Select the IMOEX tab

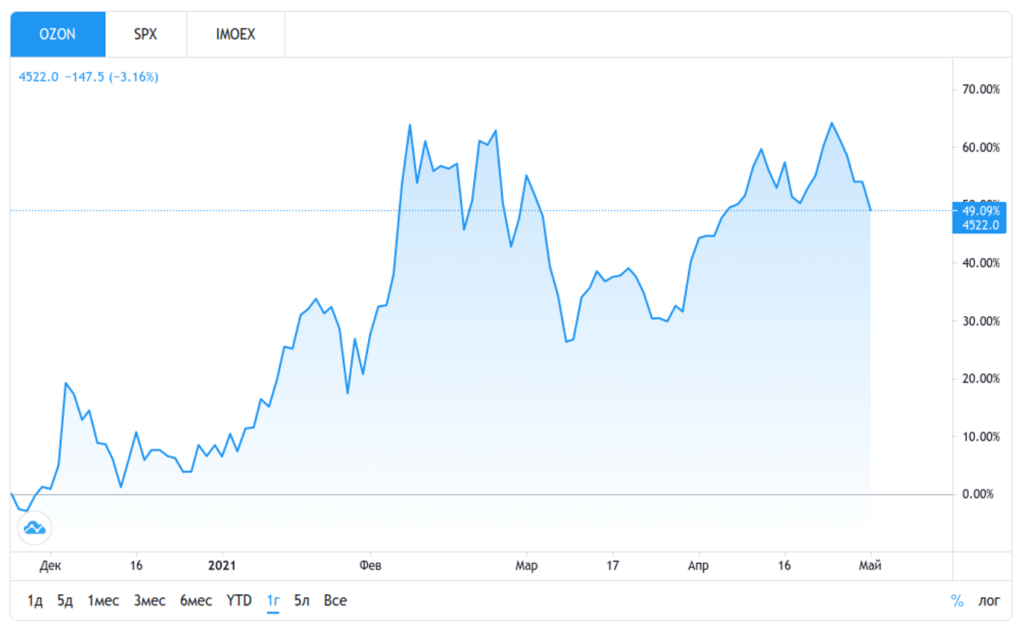pyautogui.click(x=235, y=34)
